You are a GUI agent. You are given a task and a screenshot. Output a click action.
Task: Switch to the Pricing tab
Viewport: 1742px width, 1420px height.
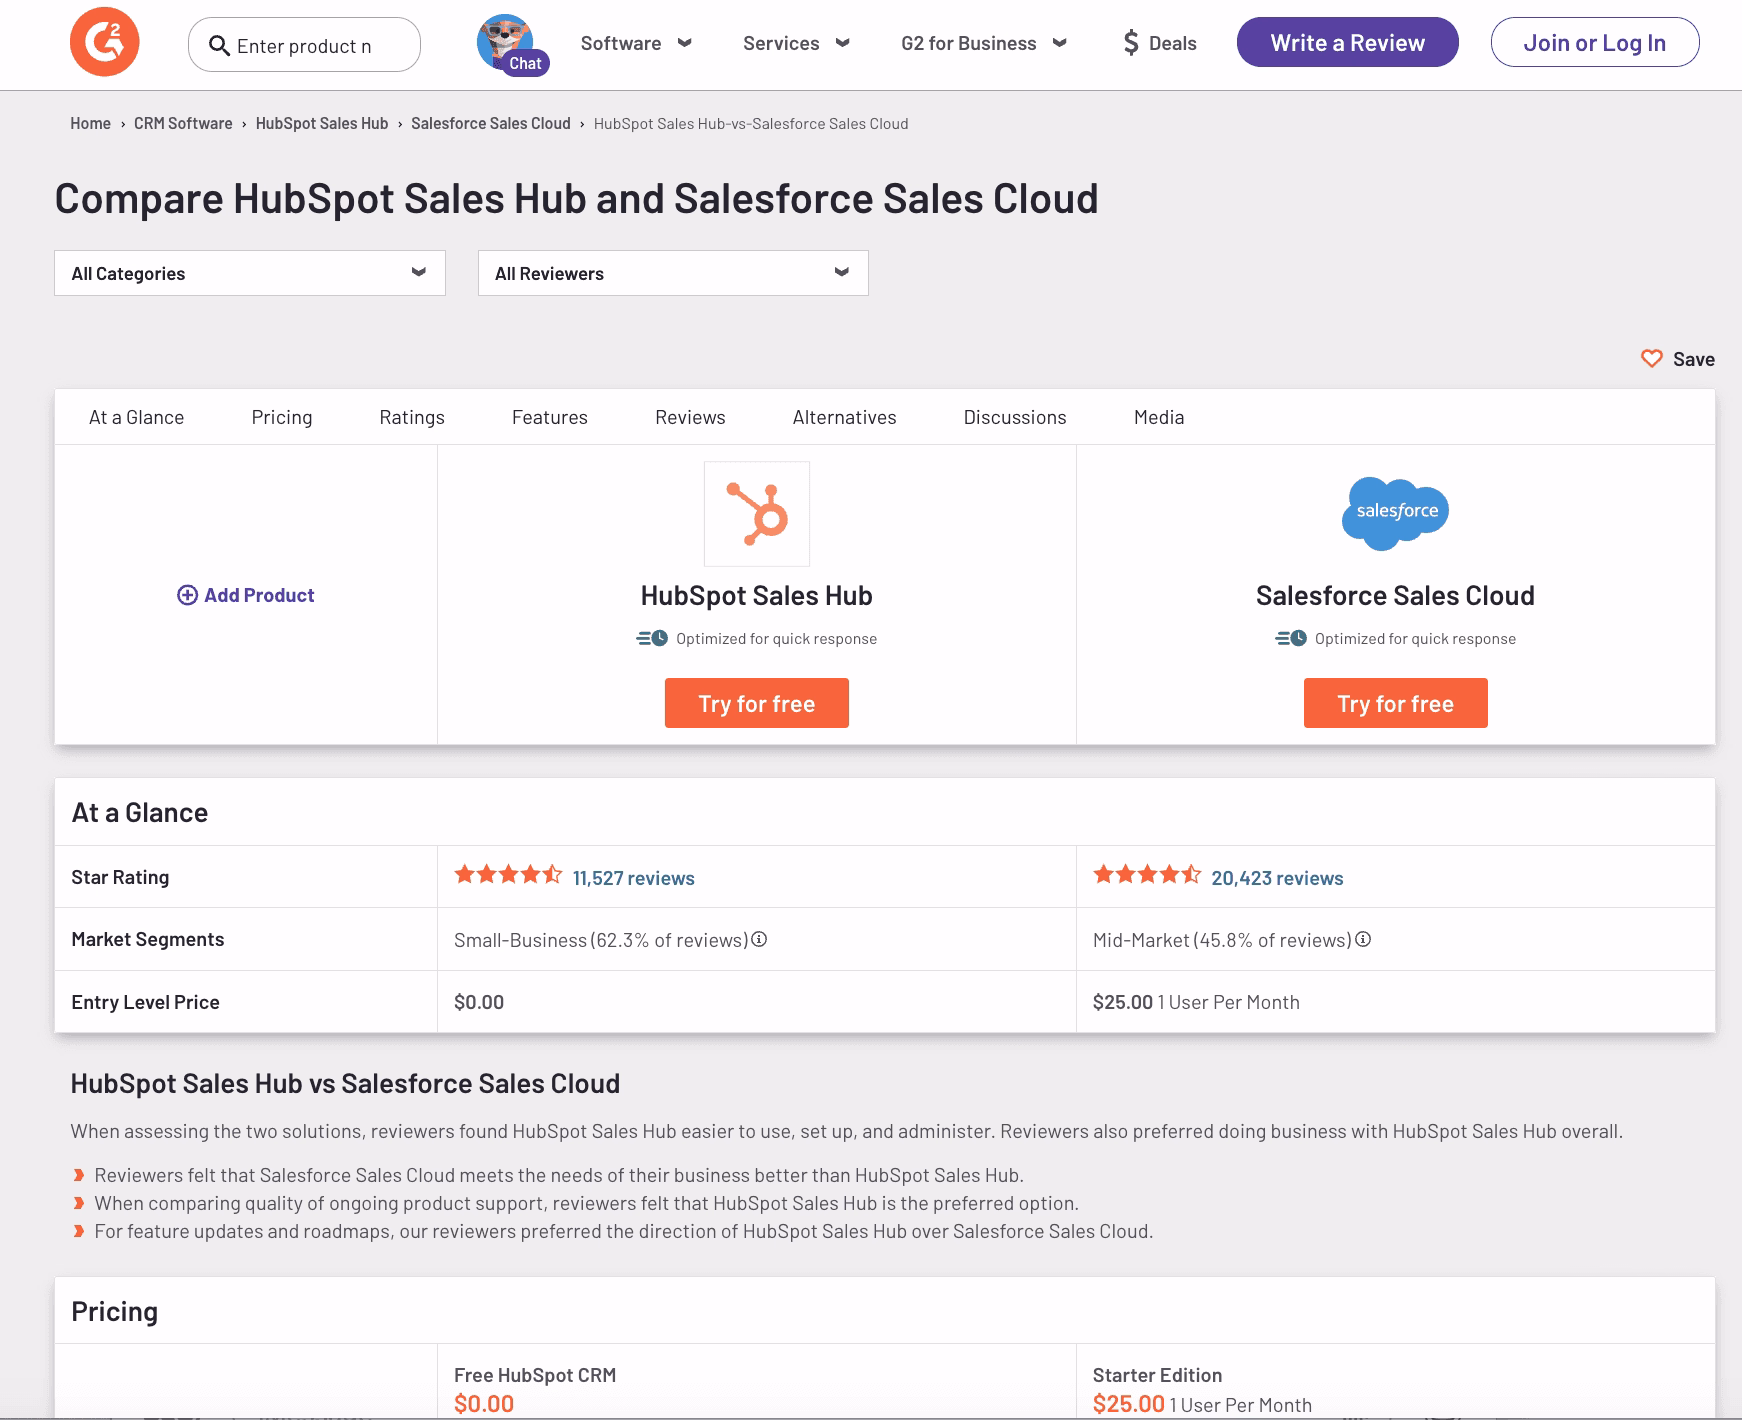[282, 417]
